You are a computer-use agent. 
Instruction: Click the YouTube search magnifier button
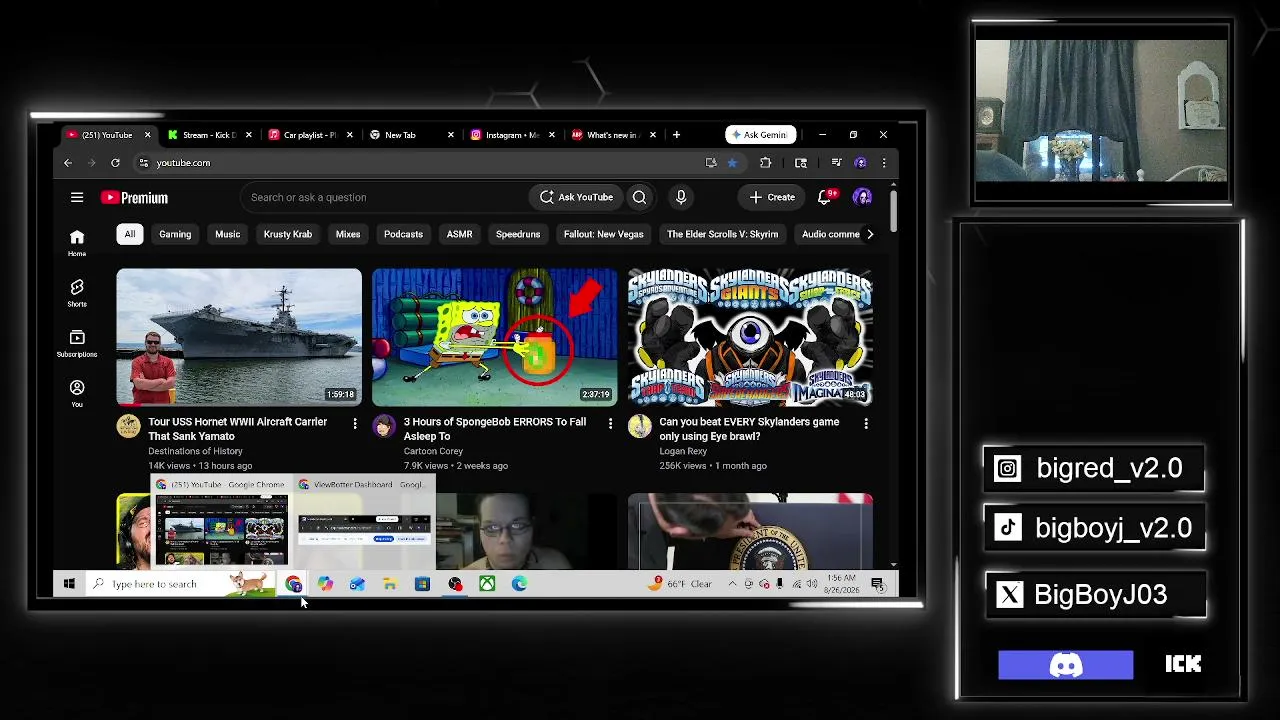point(639,197)
